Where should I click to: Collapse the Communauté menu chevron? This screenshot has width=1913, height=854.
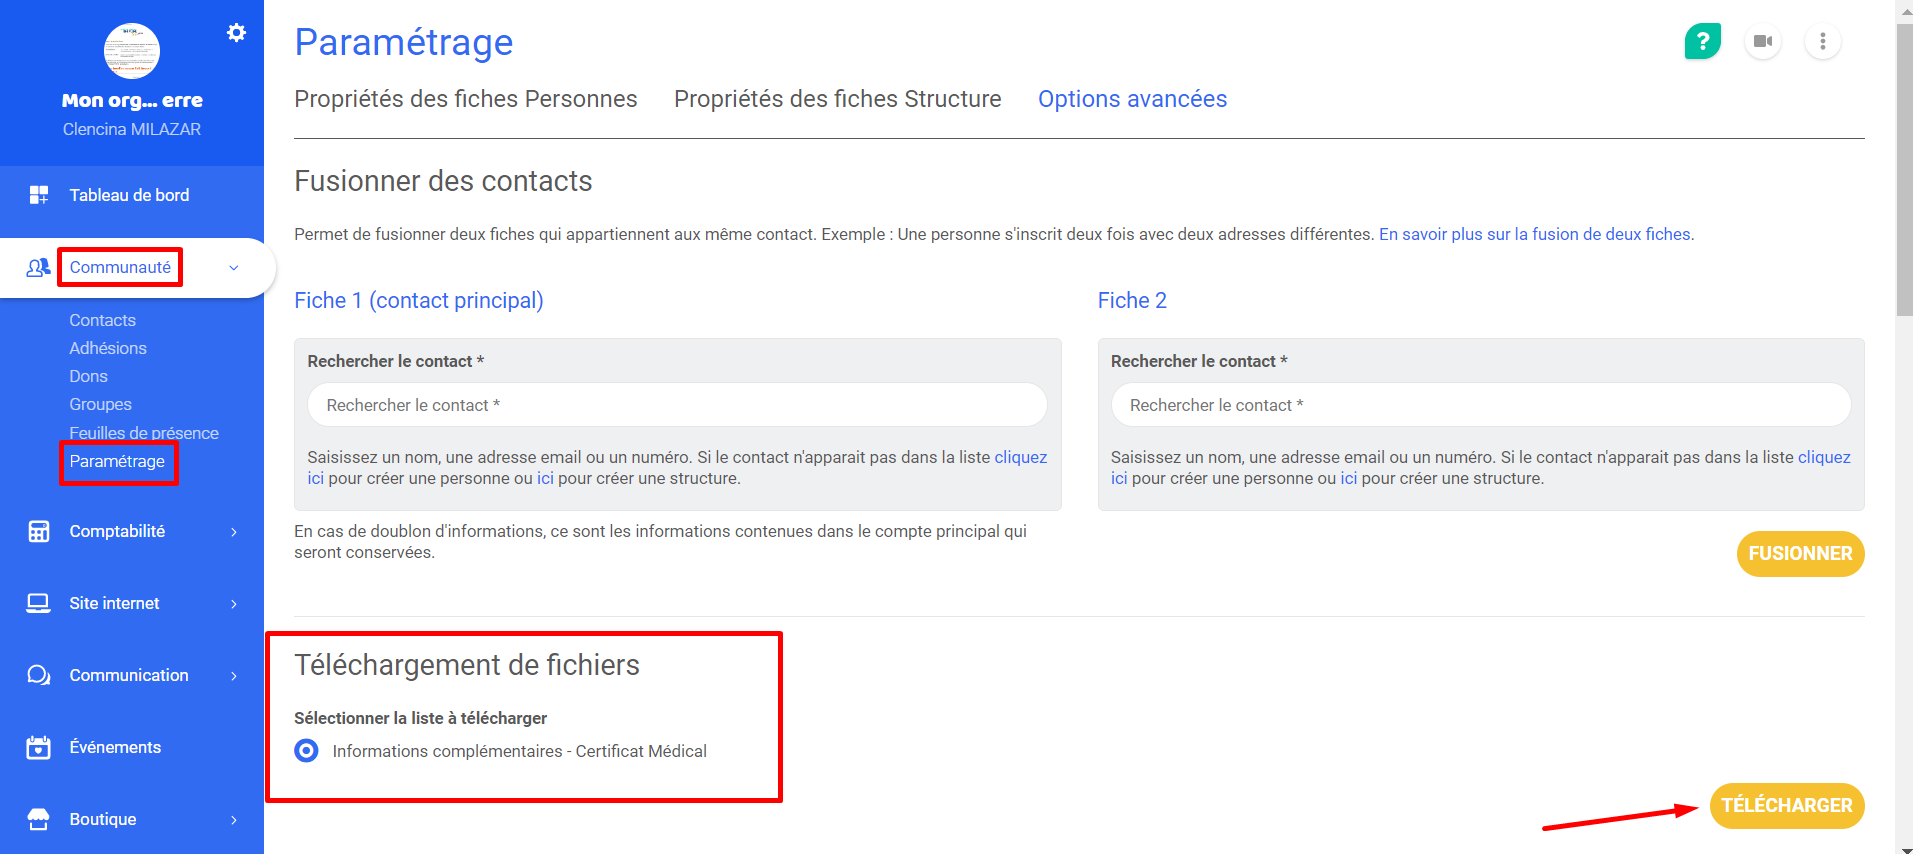234,268
